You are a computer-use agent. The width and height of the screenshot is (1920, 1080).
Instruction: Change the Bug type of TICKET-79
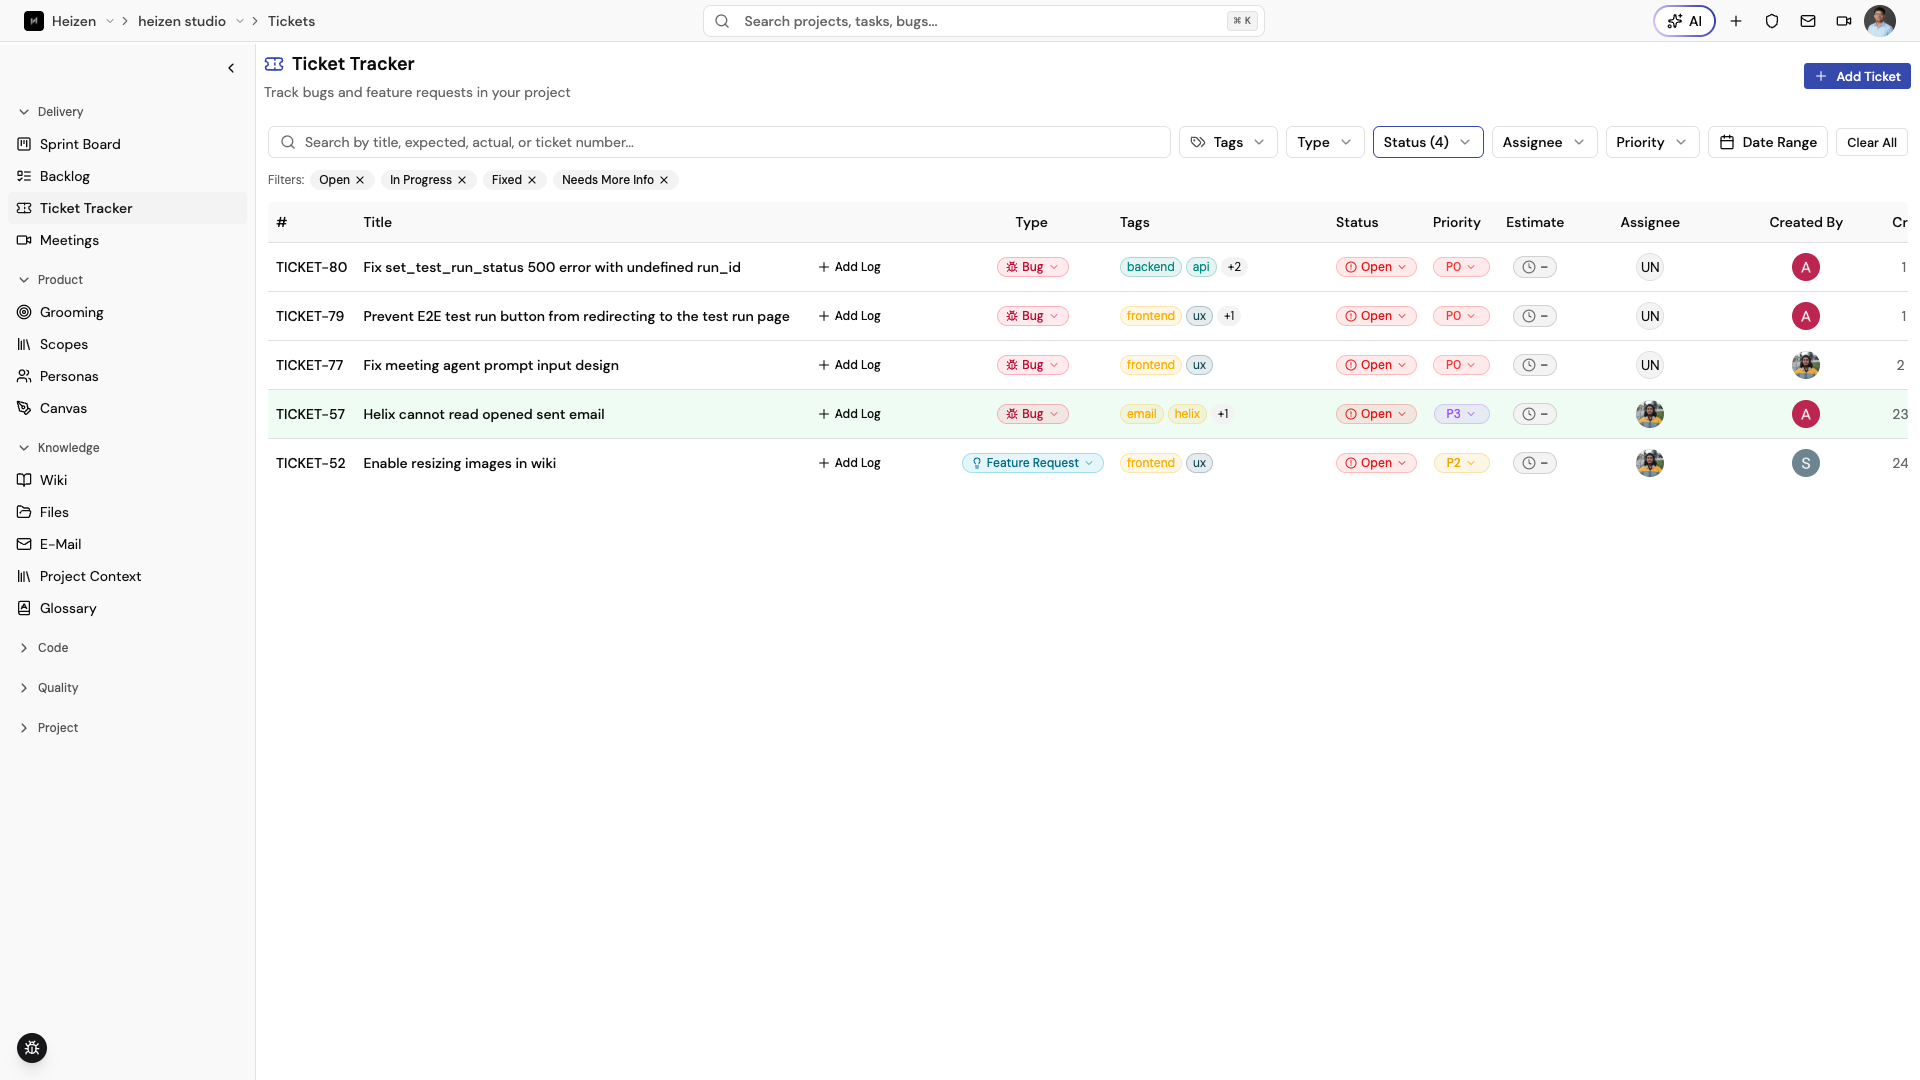[x=1032, y=316]
